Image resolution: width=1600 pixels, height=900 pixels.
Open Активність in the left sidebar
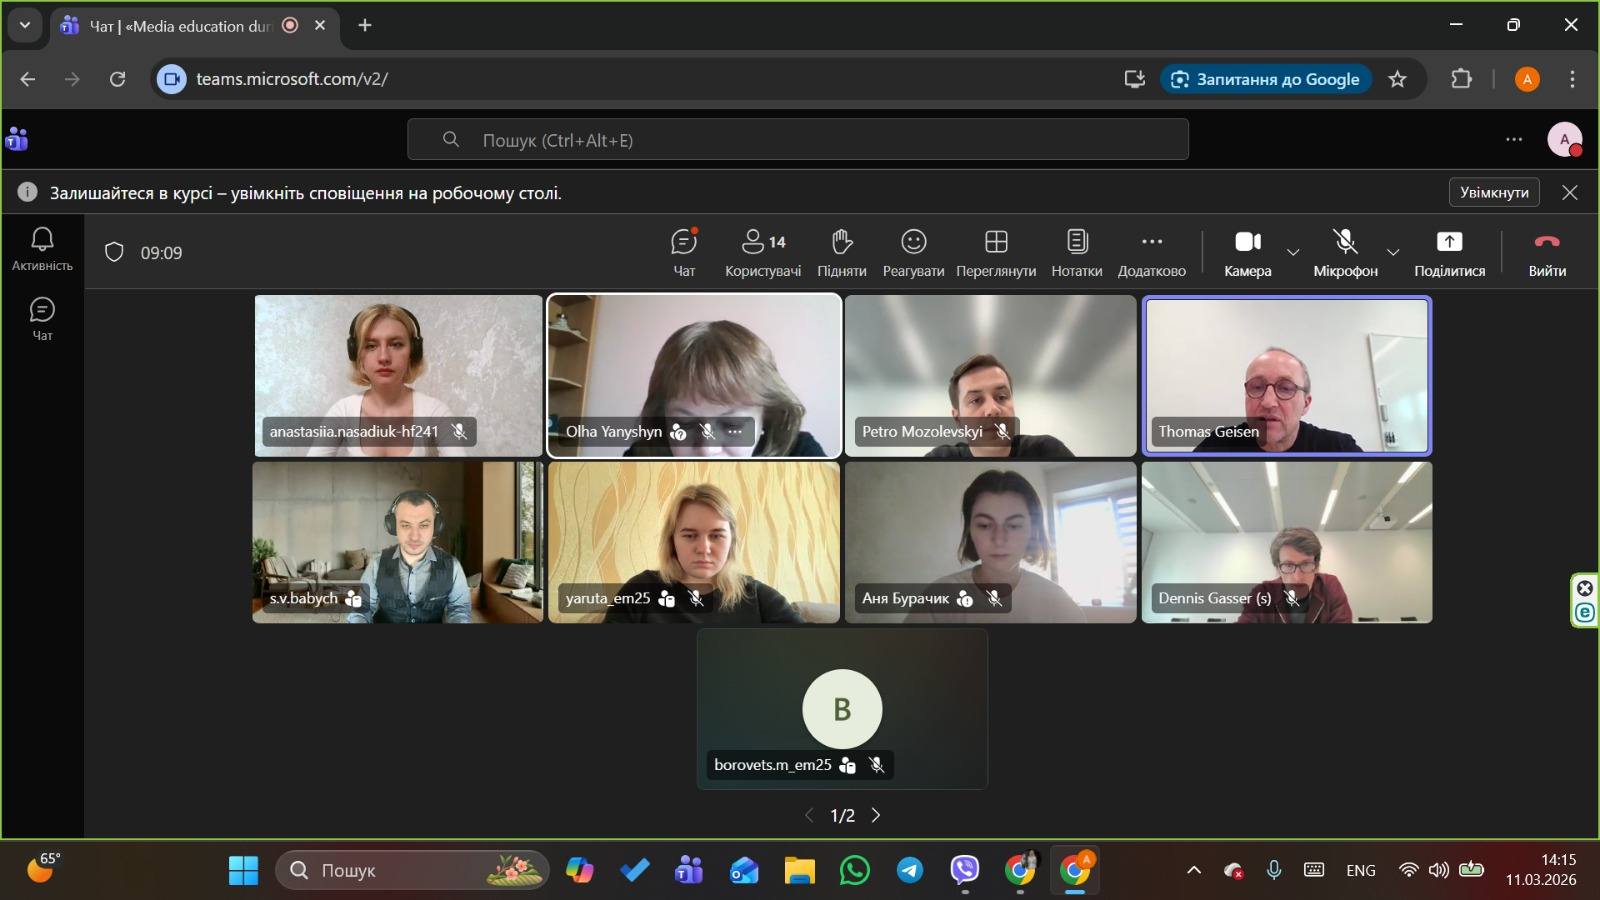pyautogui.click(x=42, y=248)
